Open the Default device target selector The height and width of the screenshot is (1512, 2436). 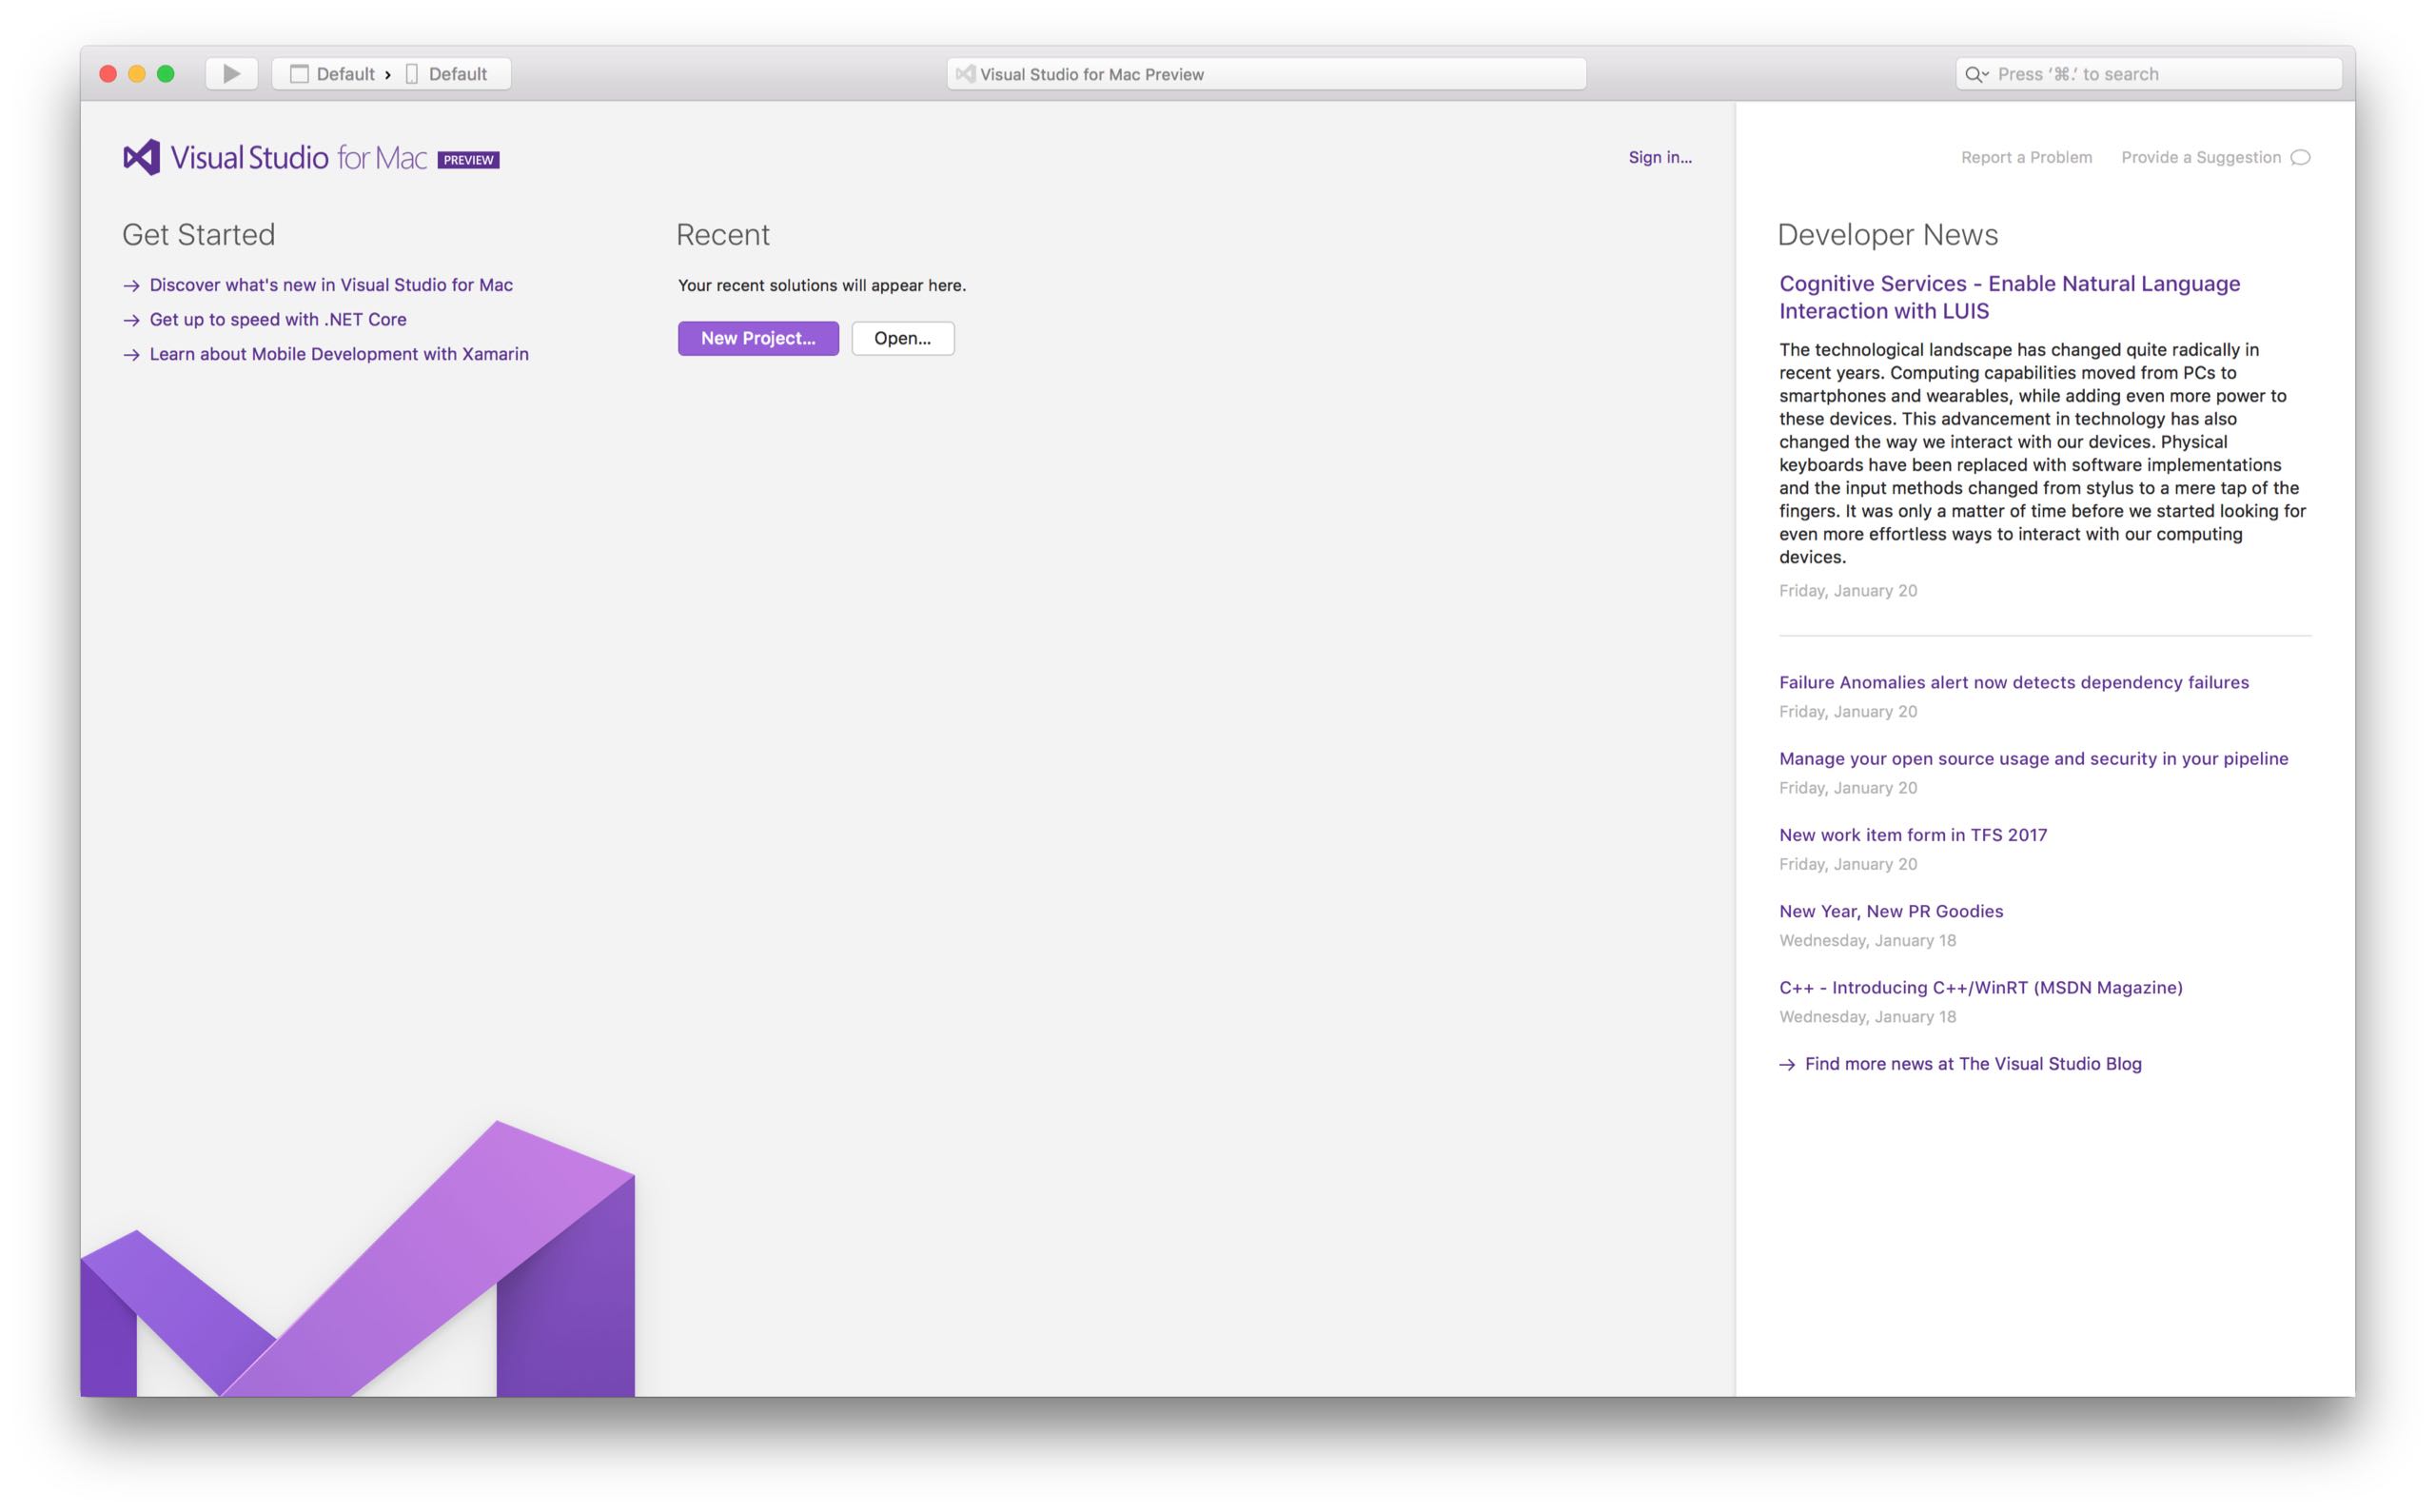pos(447,74)
